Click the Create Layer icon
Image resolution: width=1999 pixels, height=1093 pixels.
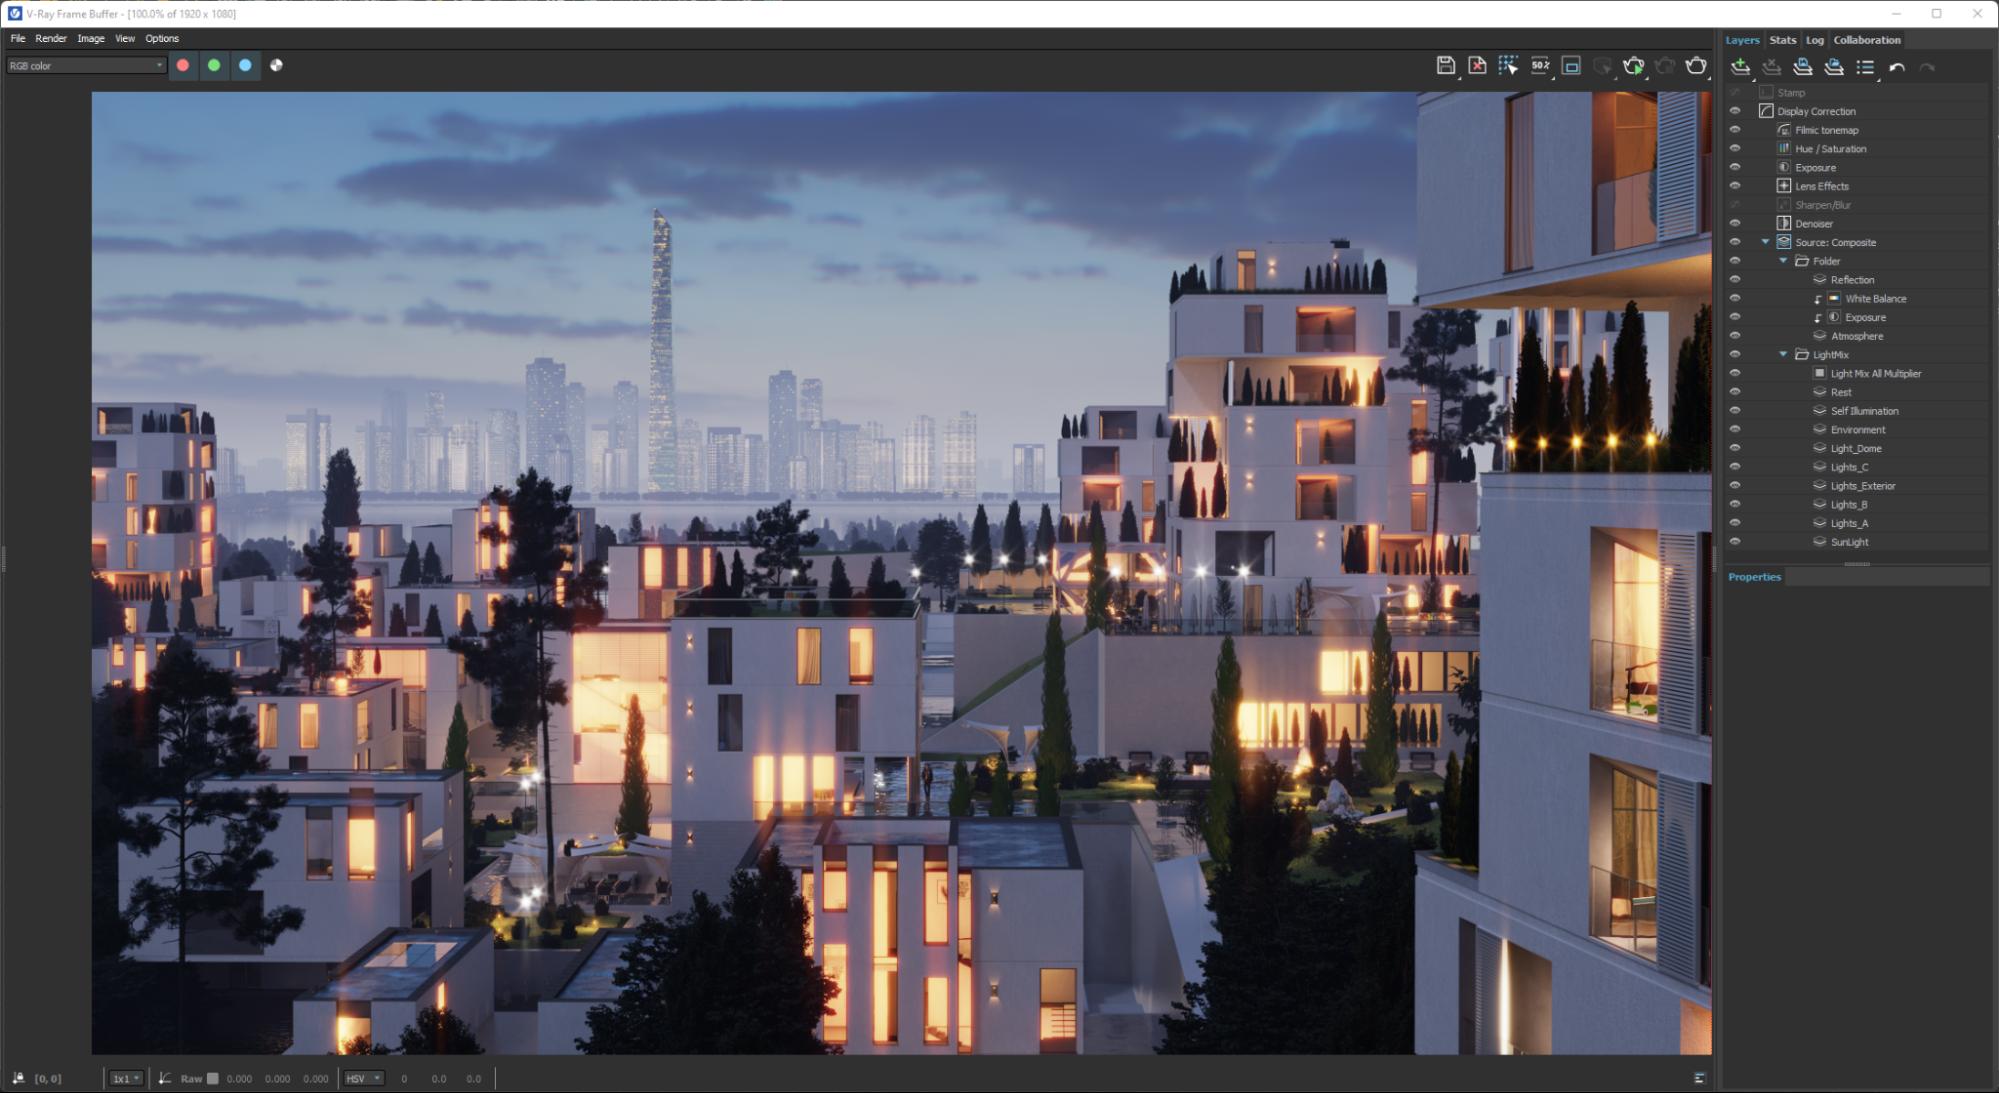point(1740,66)
